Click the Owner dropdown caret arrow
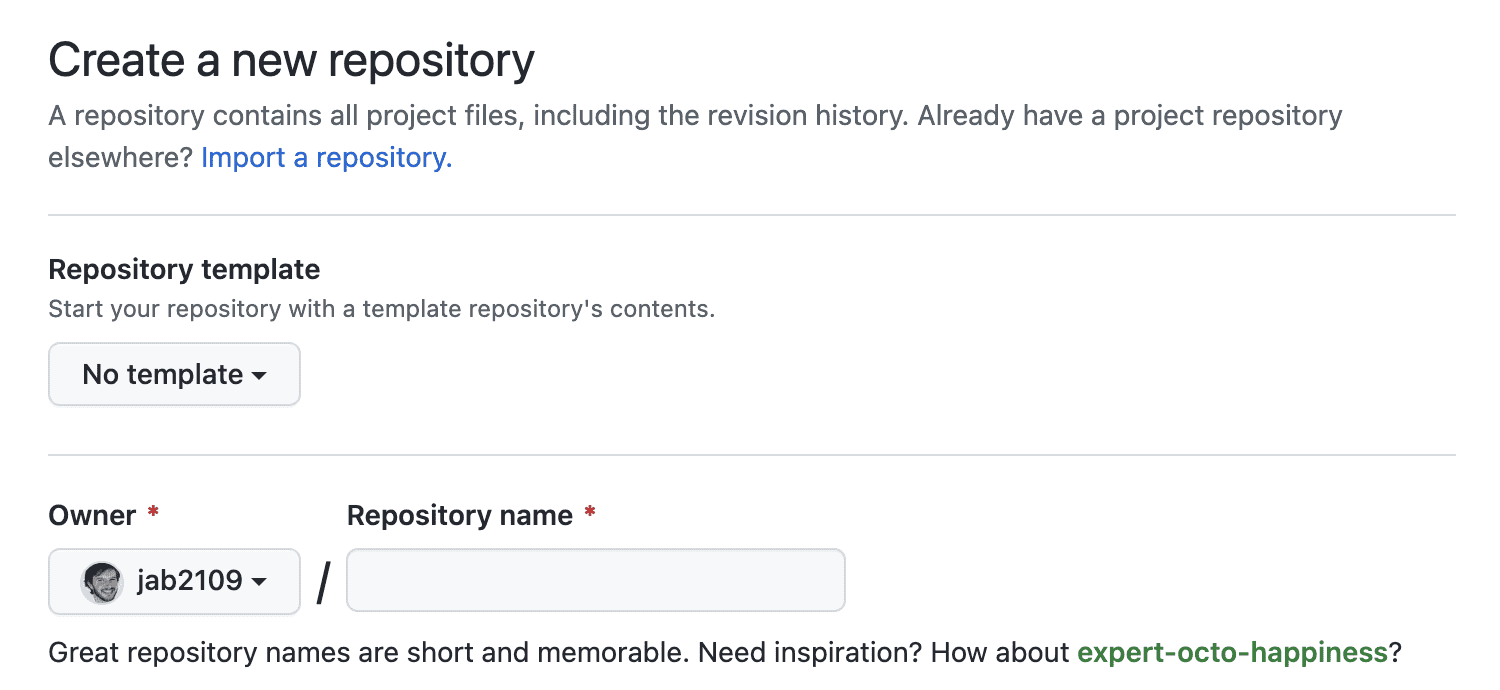The image size is (1500, 690). [259, 581]
